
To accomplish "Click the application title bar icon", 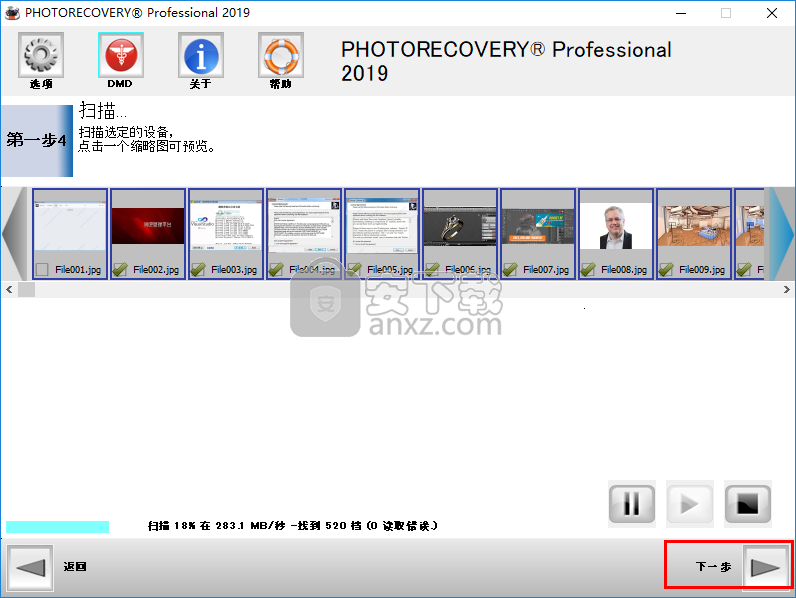I will (x=12, y=13).
